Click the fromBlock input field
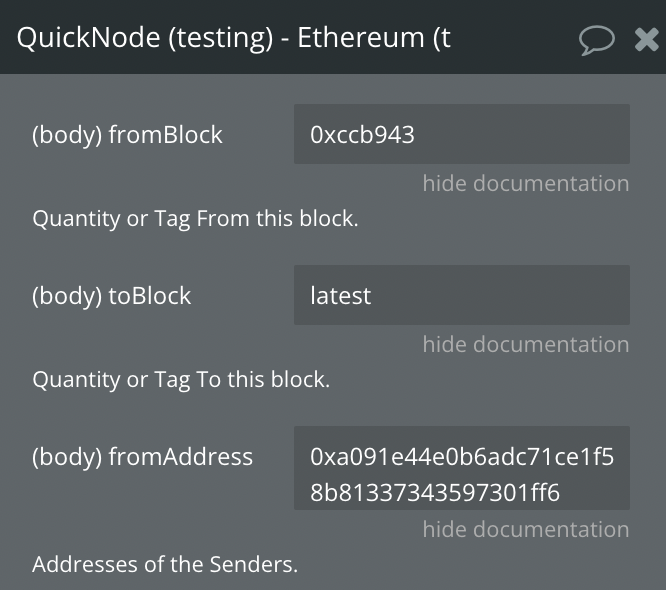666x590 pixels. tap(461, 134)
